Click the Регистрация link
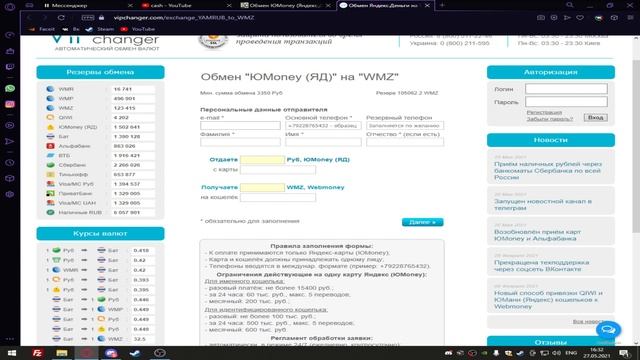The height and width of the screenshot is (360, 640). (544, 112)
